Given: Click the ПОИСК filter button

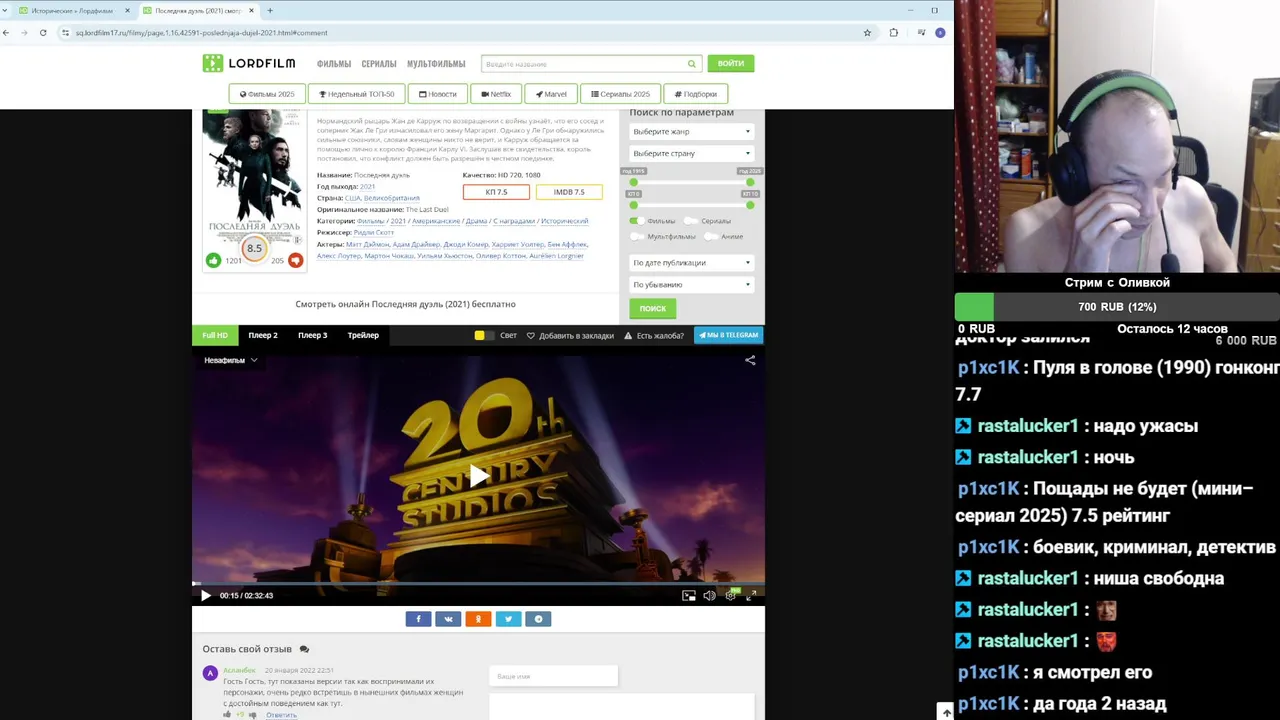Looking at the screenshot, I should pyautogui.click(x=653, y=308).
